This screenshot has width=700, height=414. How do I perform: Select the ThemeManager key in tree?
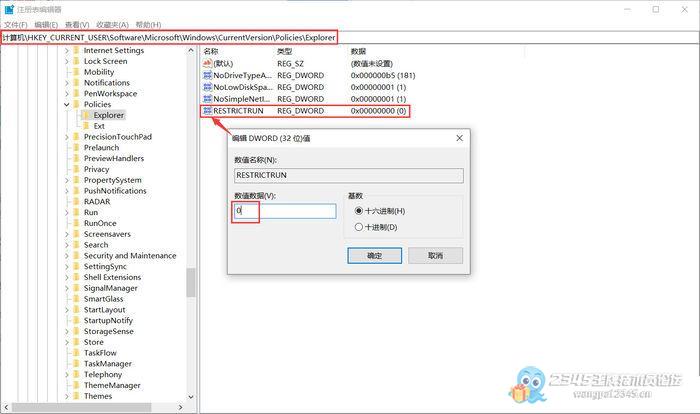[112, 385]
